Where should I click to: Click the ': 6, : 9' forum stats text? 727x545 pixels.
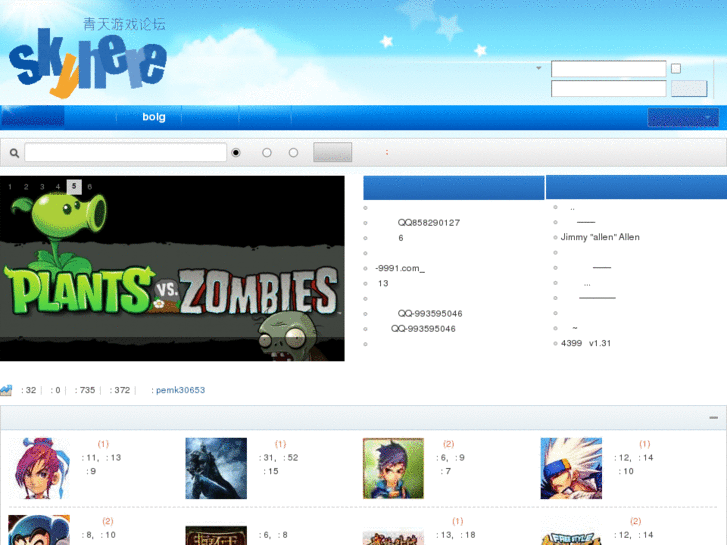(451, 457)
